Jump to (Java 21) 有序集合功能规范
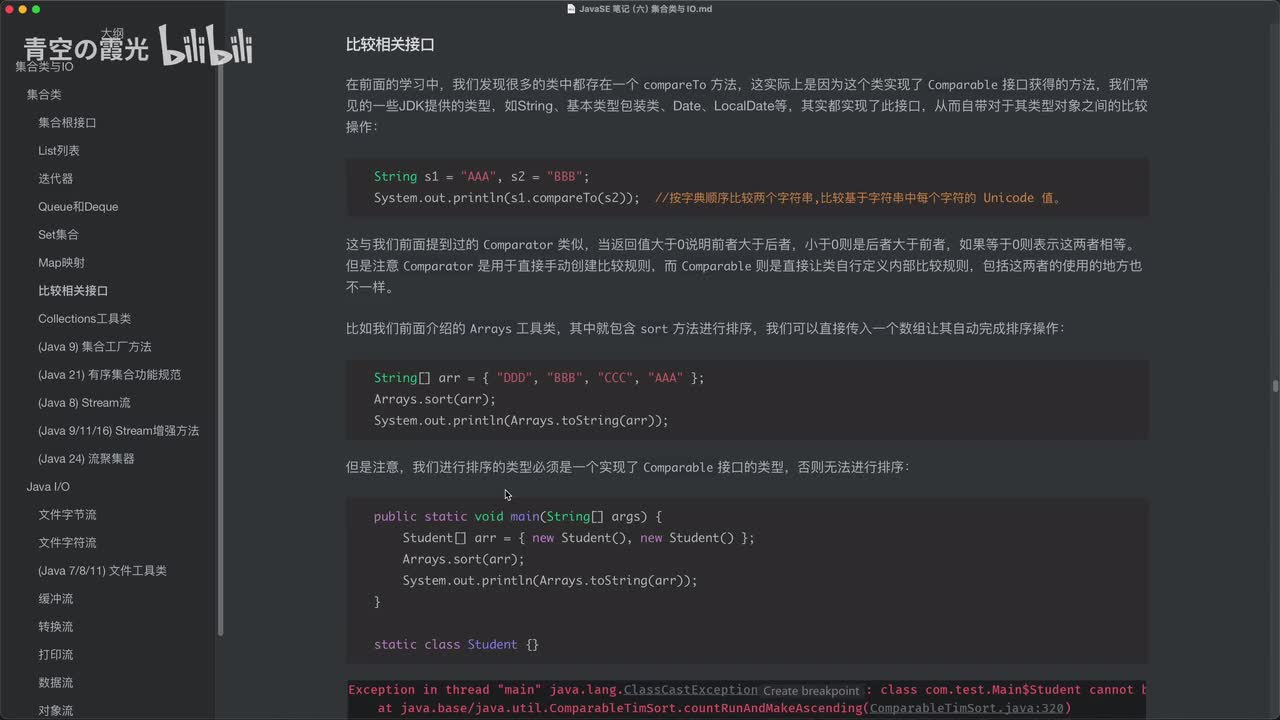1280x720 pixels. click(109, 374)
